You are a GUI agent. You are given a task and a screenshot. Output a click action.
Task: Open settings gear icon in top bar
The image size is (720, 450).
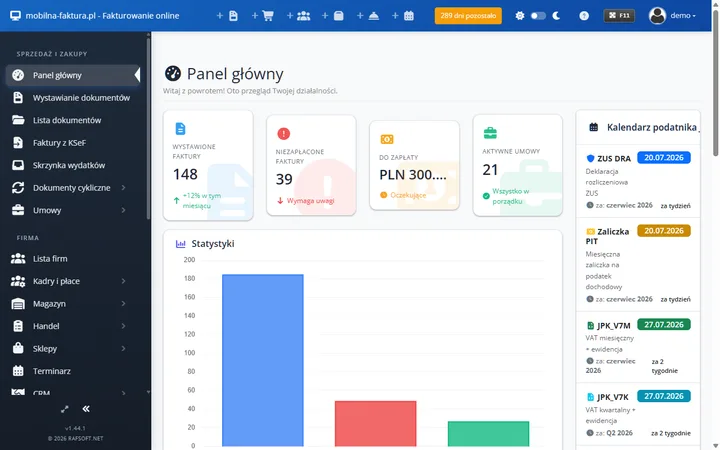pyautogui.click(x=519, y=16)
